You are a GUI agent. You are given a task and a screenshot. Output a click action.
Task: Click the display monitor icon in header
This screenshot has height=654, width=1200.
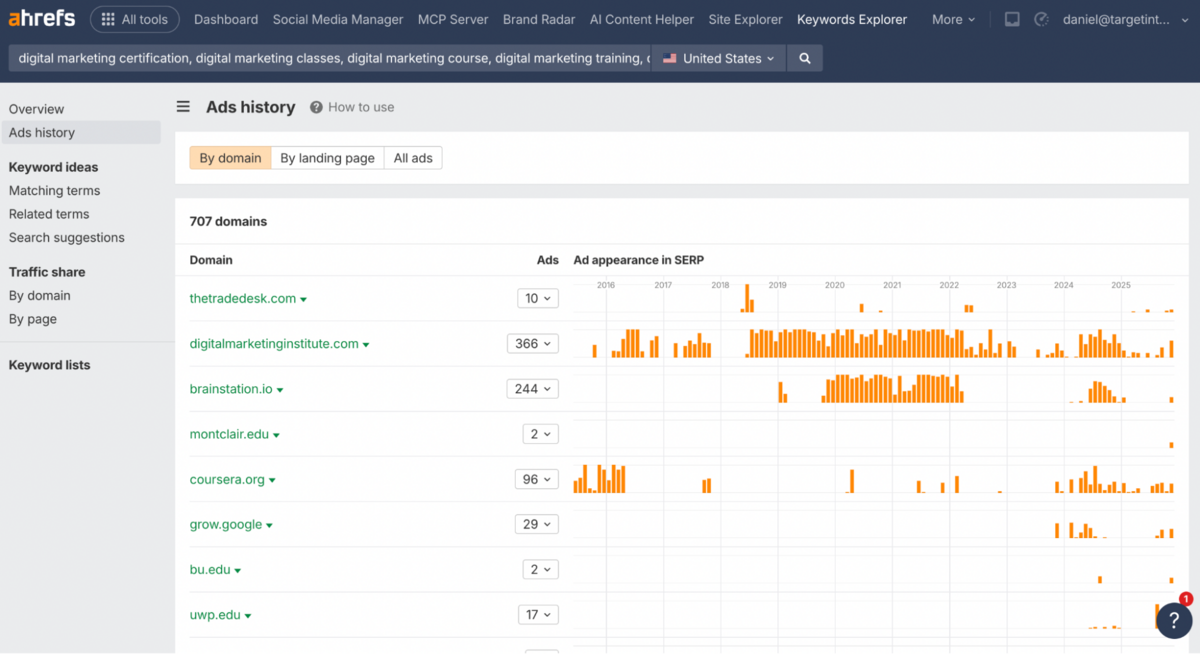point(1012,19)
